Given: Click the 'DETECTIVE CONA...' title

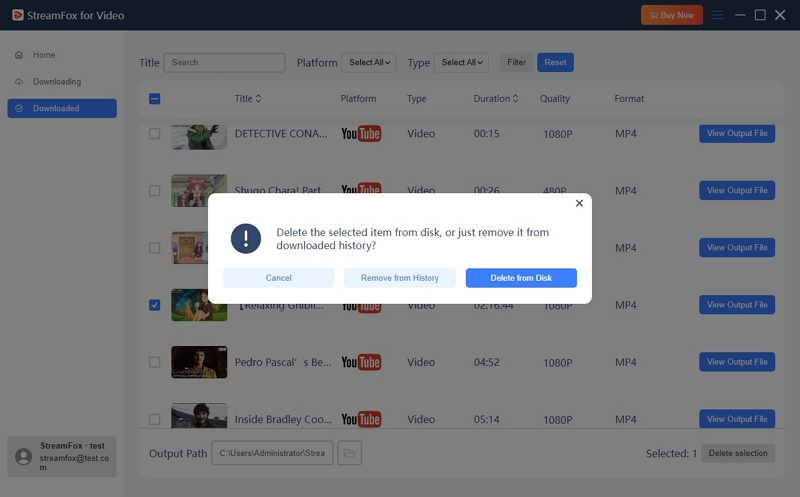Looking at the screenshot, I should click(281, 134).
